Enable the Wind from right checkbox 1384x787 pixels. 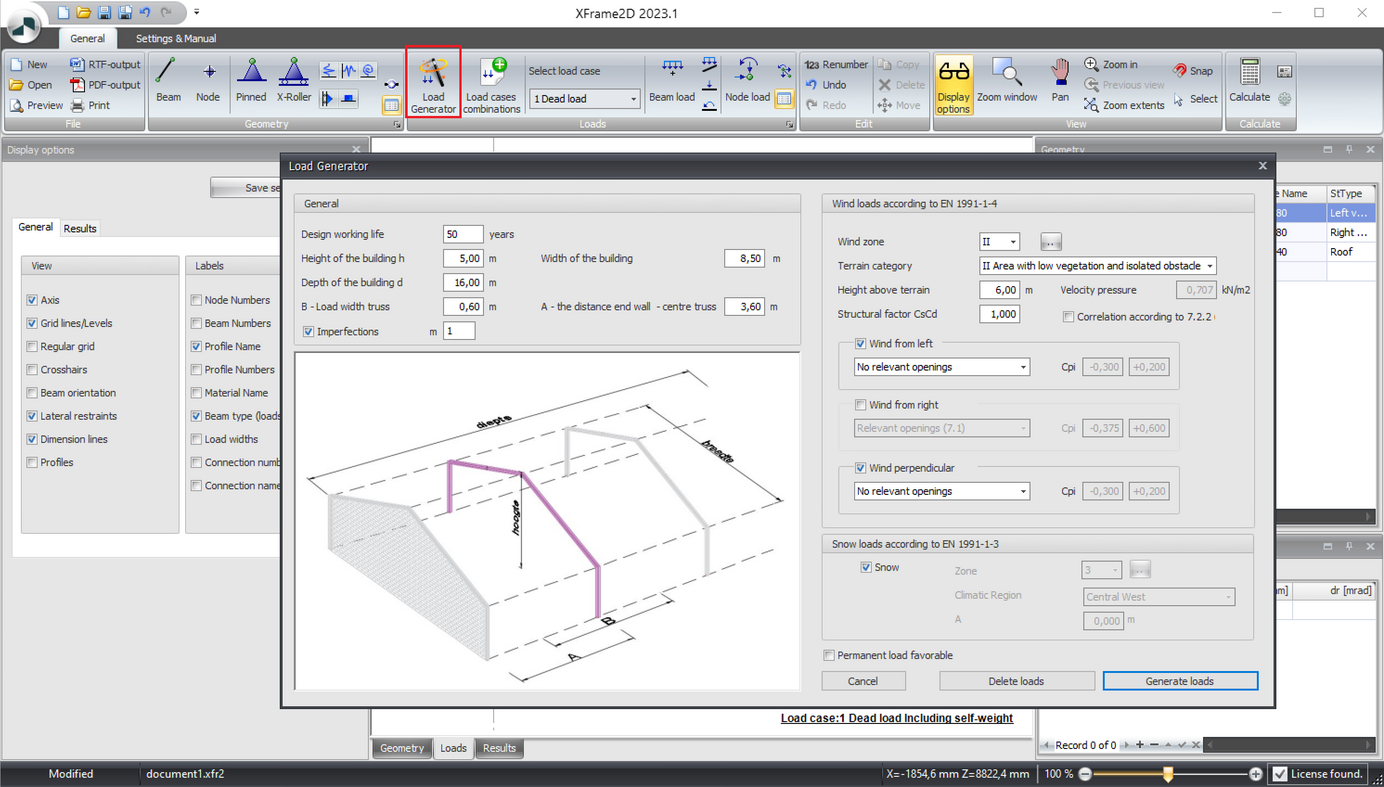[859, 404]
